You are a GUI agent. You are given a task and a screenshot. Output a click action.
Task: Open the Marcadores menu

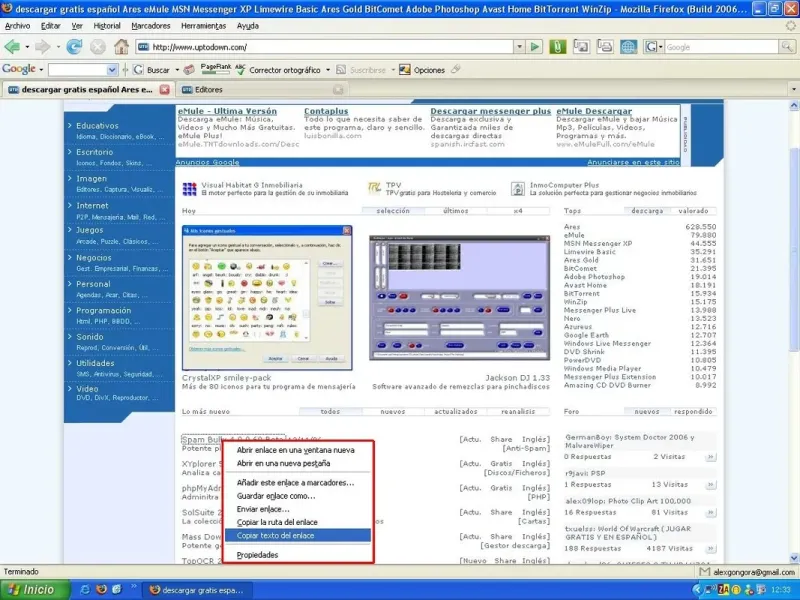click(151, 26)
